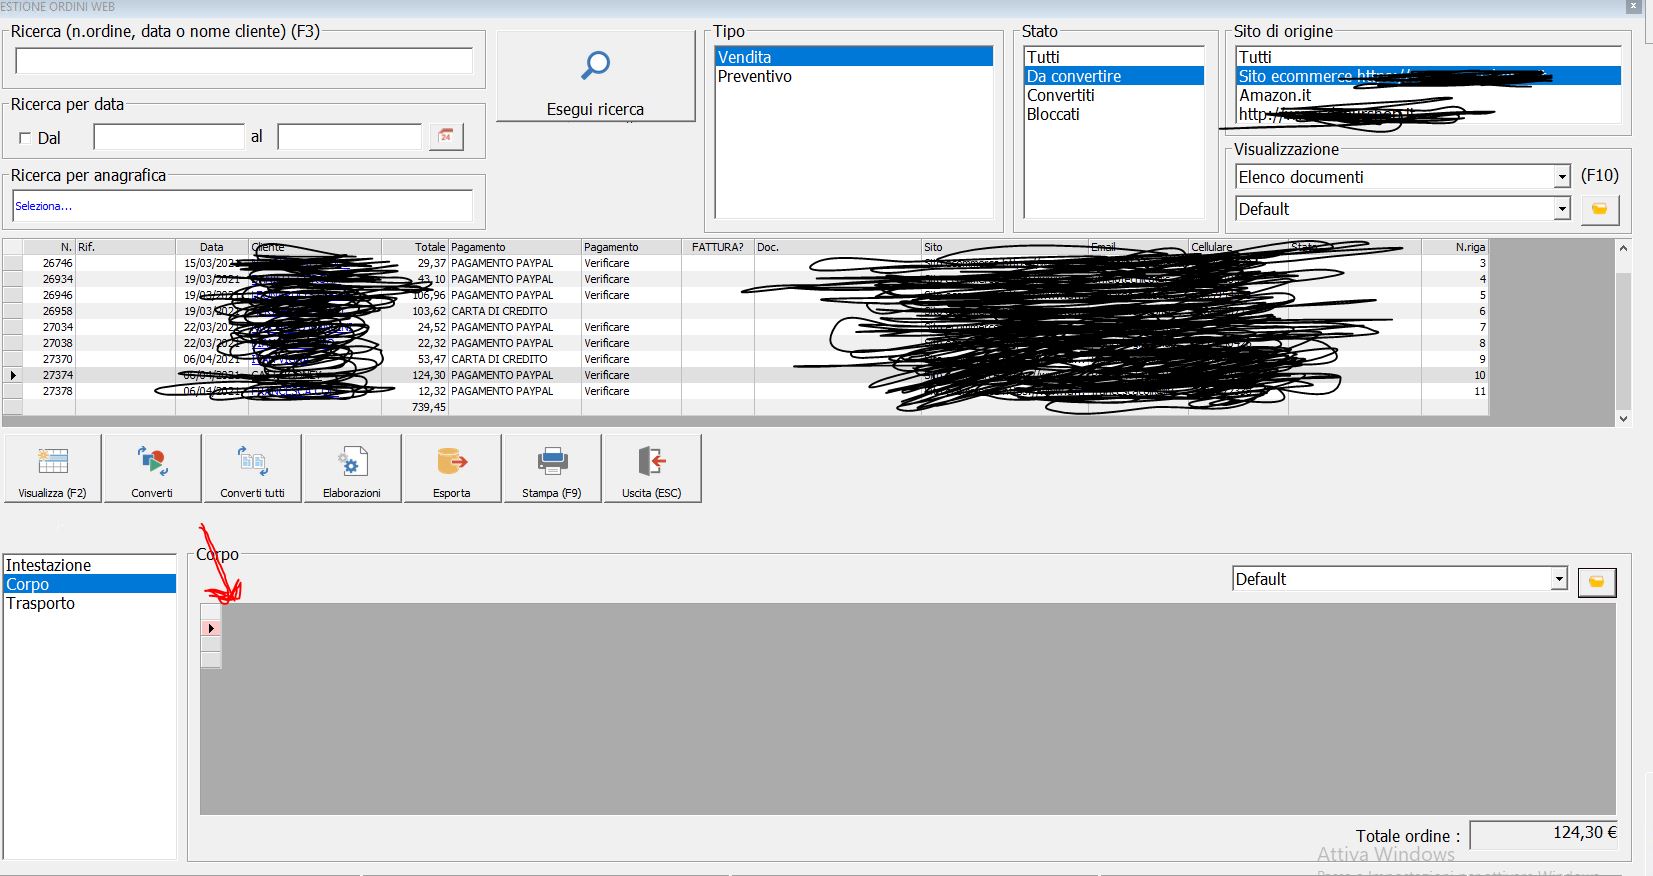1653x876 pixels.
Task: Expand the Elenco documenti dropdown
Action: click(1562, 177)
